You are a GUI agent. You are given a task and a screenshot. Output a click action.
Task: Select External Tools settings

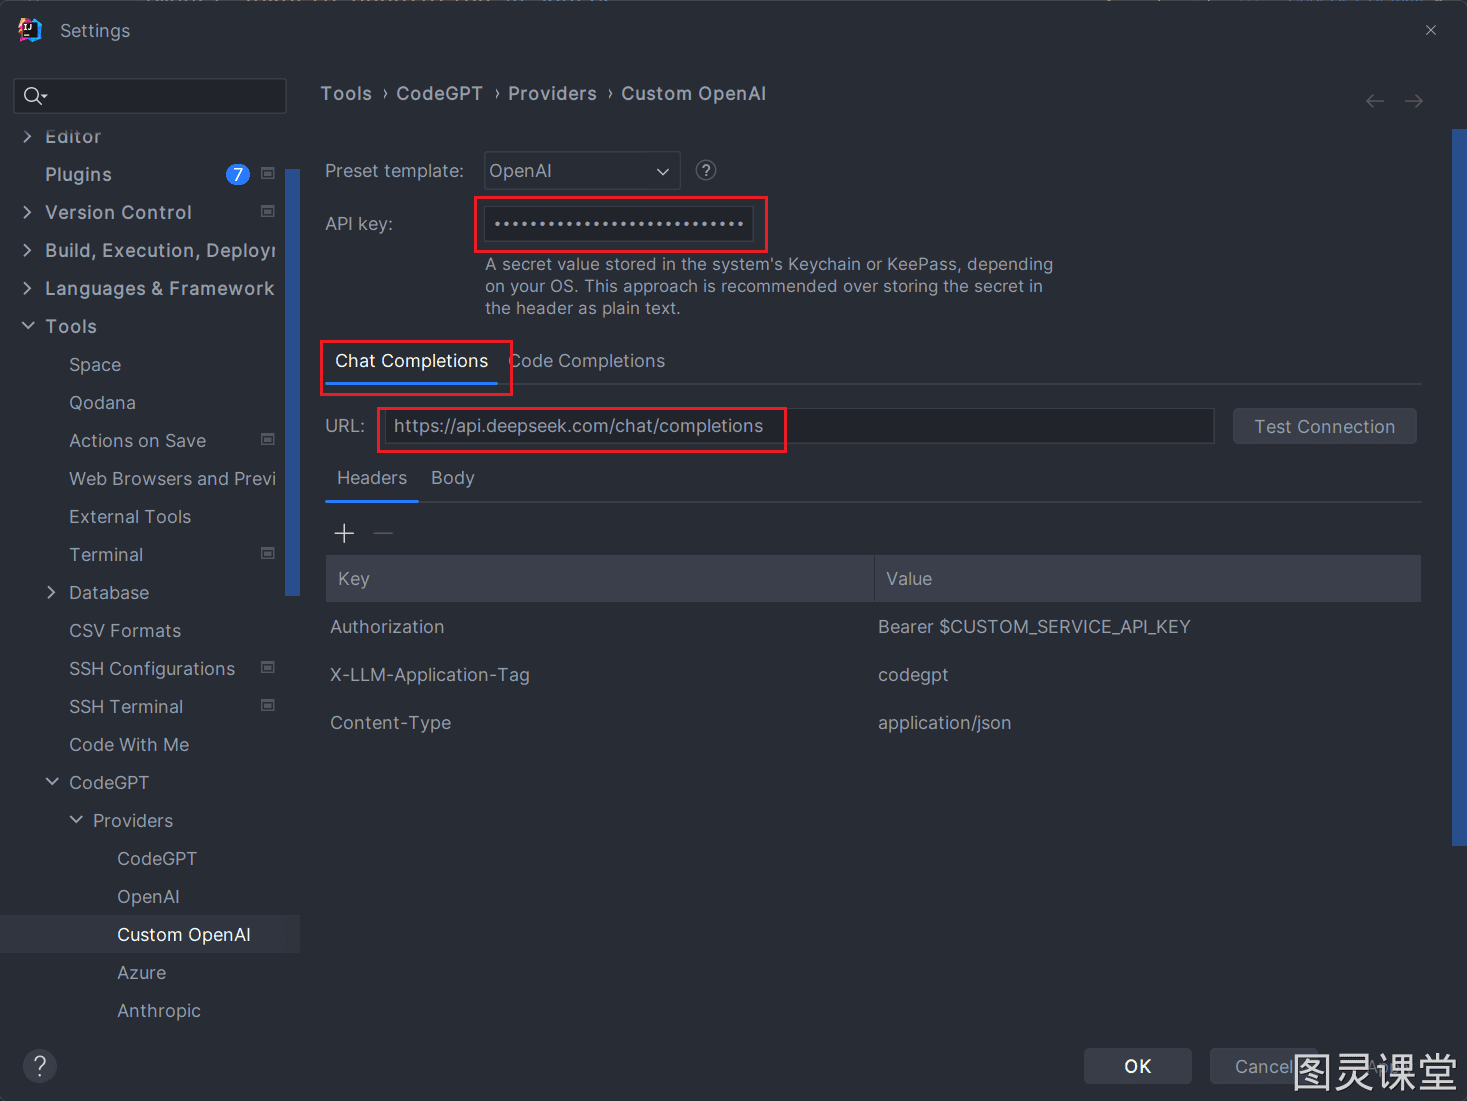130,517
